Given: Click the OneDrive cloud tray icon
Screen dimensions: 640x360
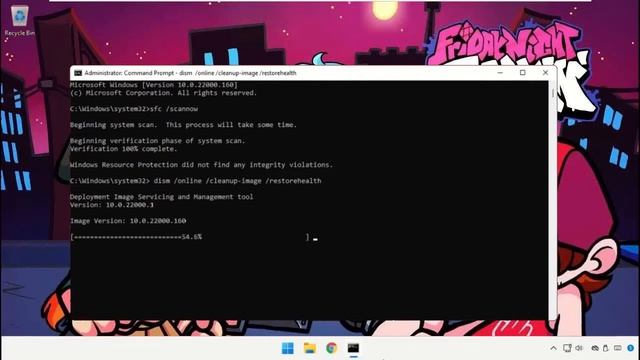Looking at the screenshot, I should click(595, 348).
